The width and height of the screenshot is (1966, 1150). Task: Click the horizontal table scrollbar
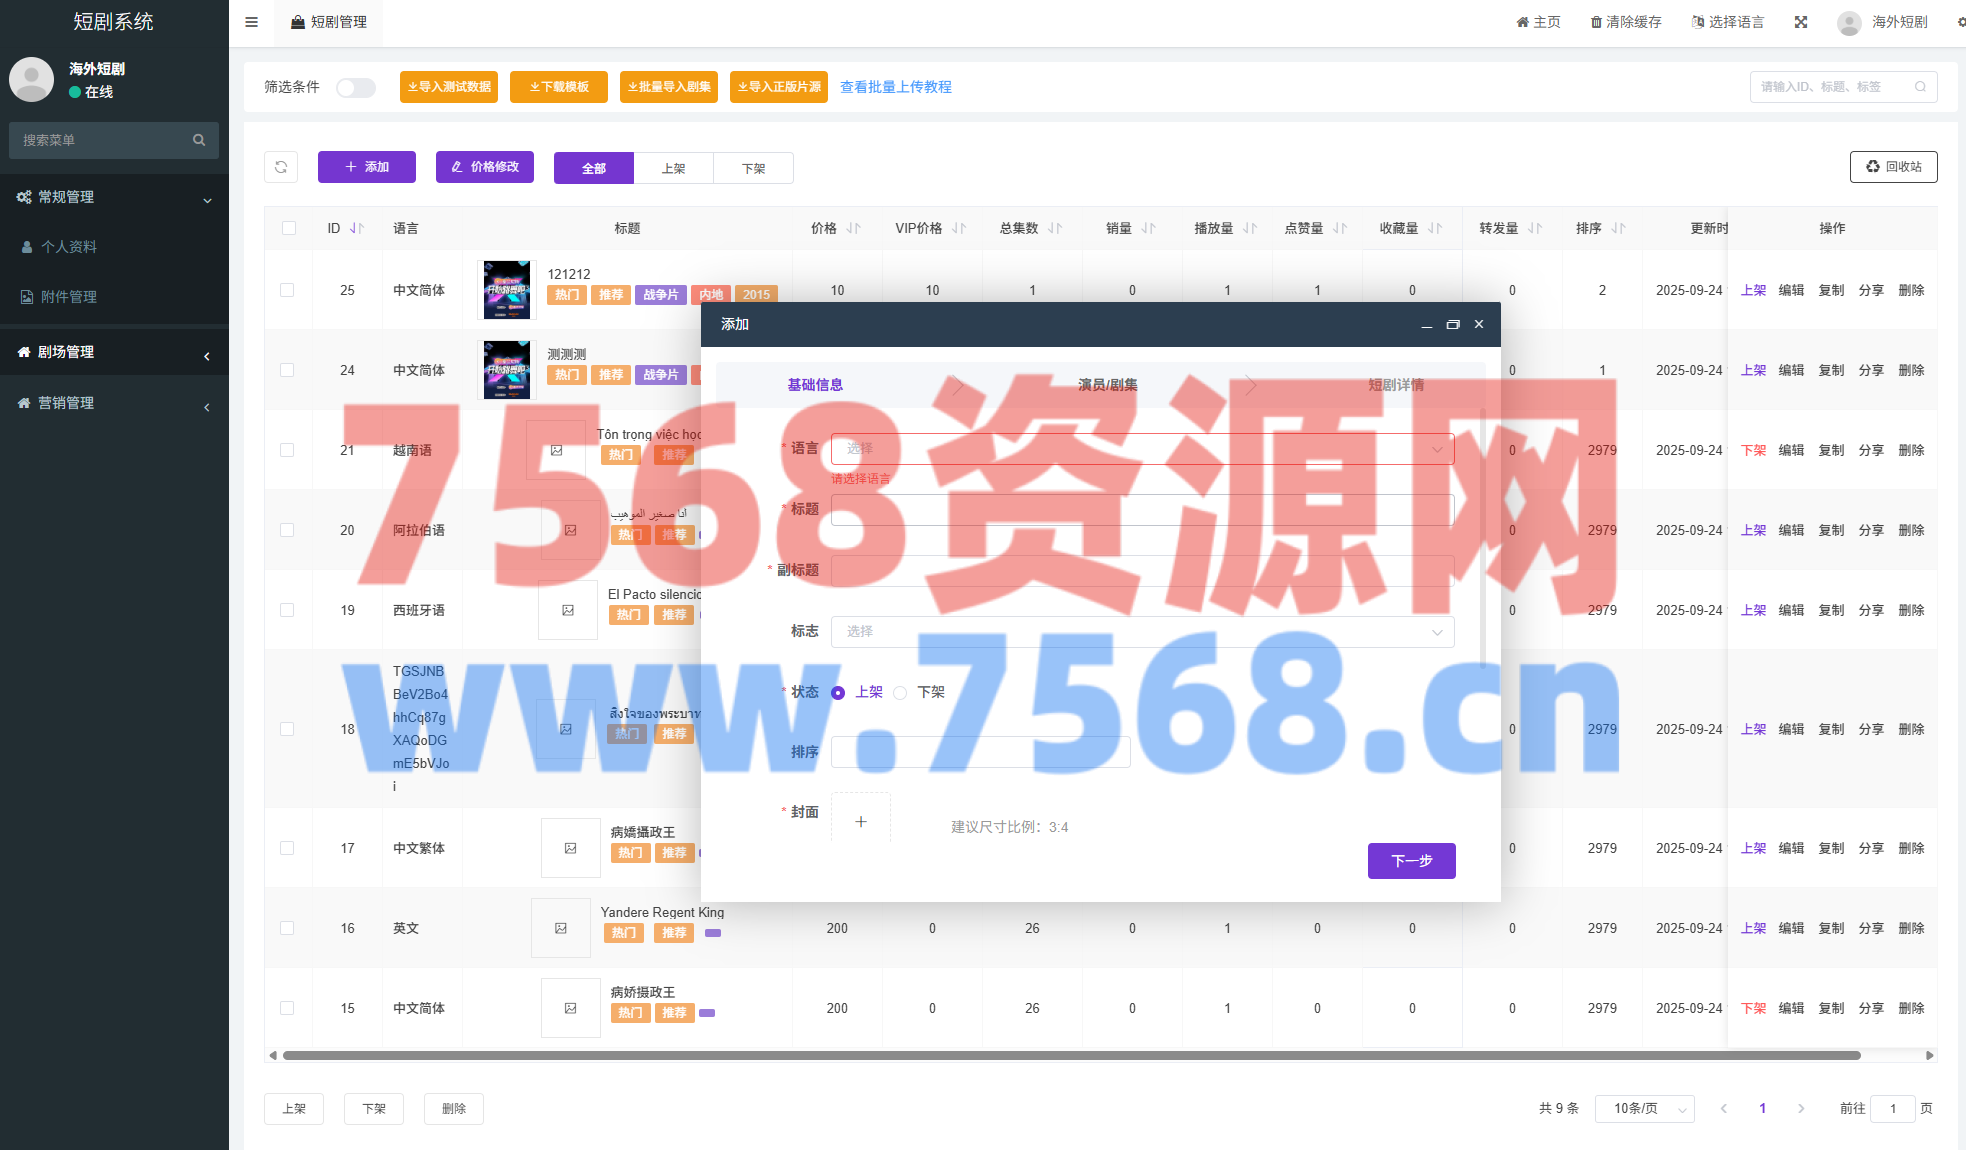(x=1070, y=1055)
